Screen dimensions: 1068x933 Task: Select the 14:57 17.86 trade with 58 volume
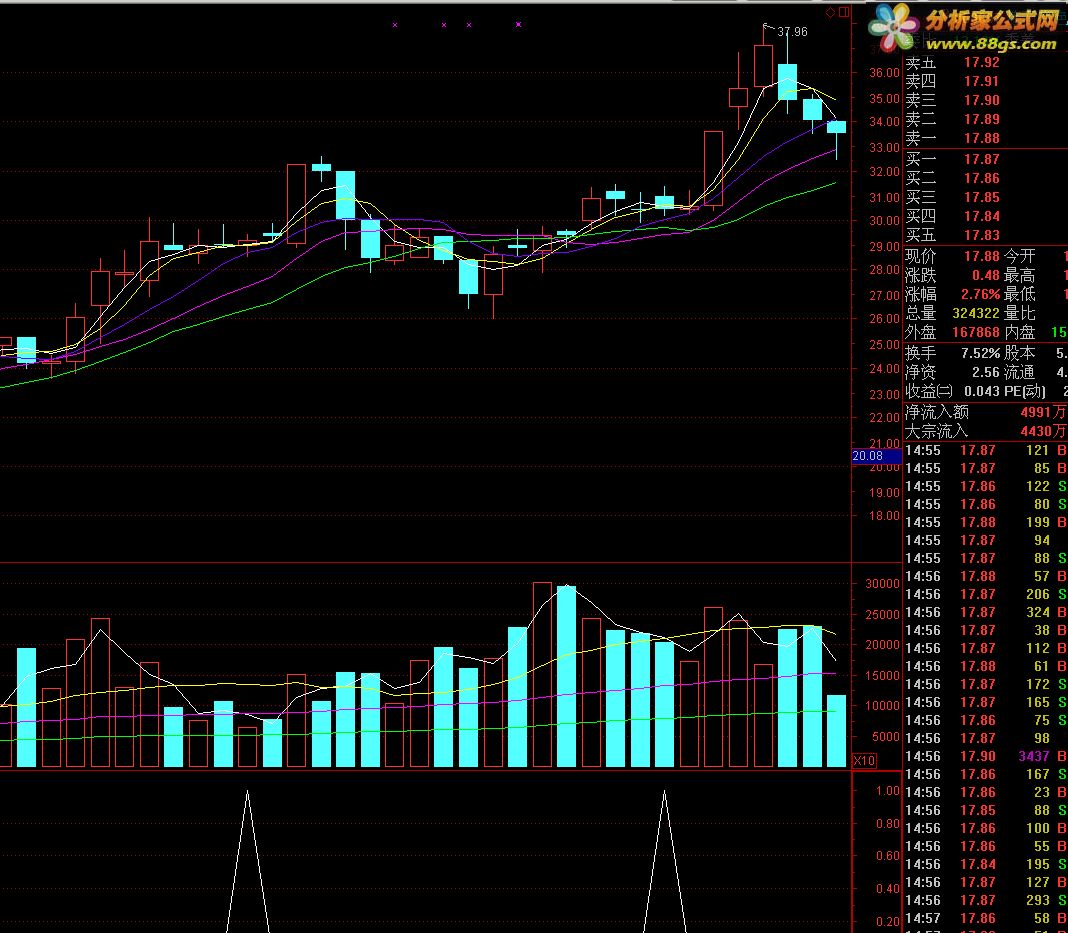point(985,919)
